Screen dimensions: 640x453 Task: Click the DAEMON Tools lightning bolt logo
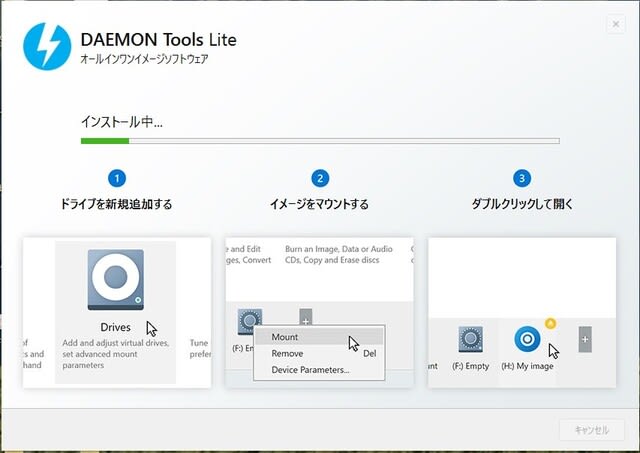(47, 47)
